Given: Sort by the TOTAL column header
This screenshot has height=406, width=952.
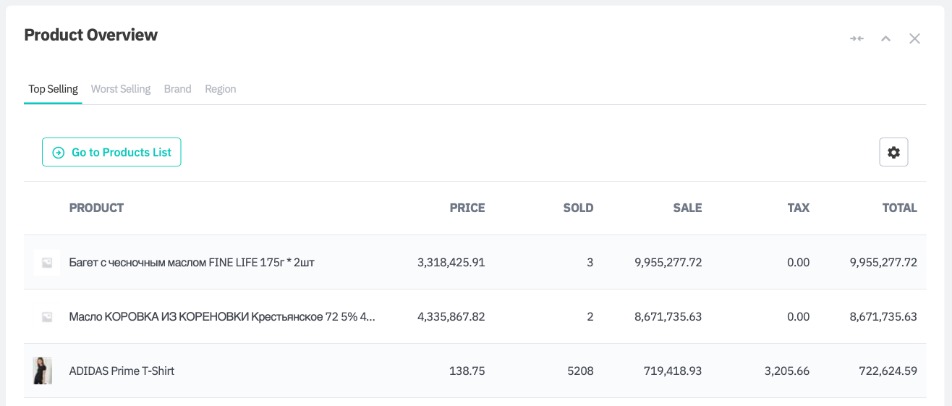Looking at the screenshot, I should (899, 208).
